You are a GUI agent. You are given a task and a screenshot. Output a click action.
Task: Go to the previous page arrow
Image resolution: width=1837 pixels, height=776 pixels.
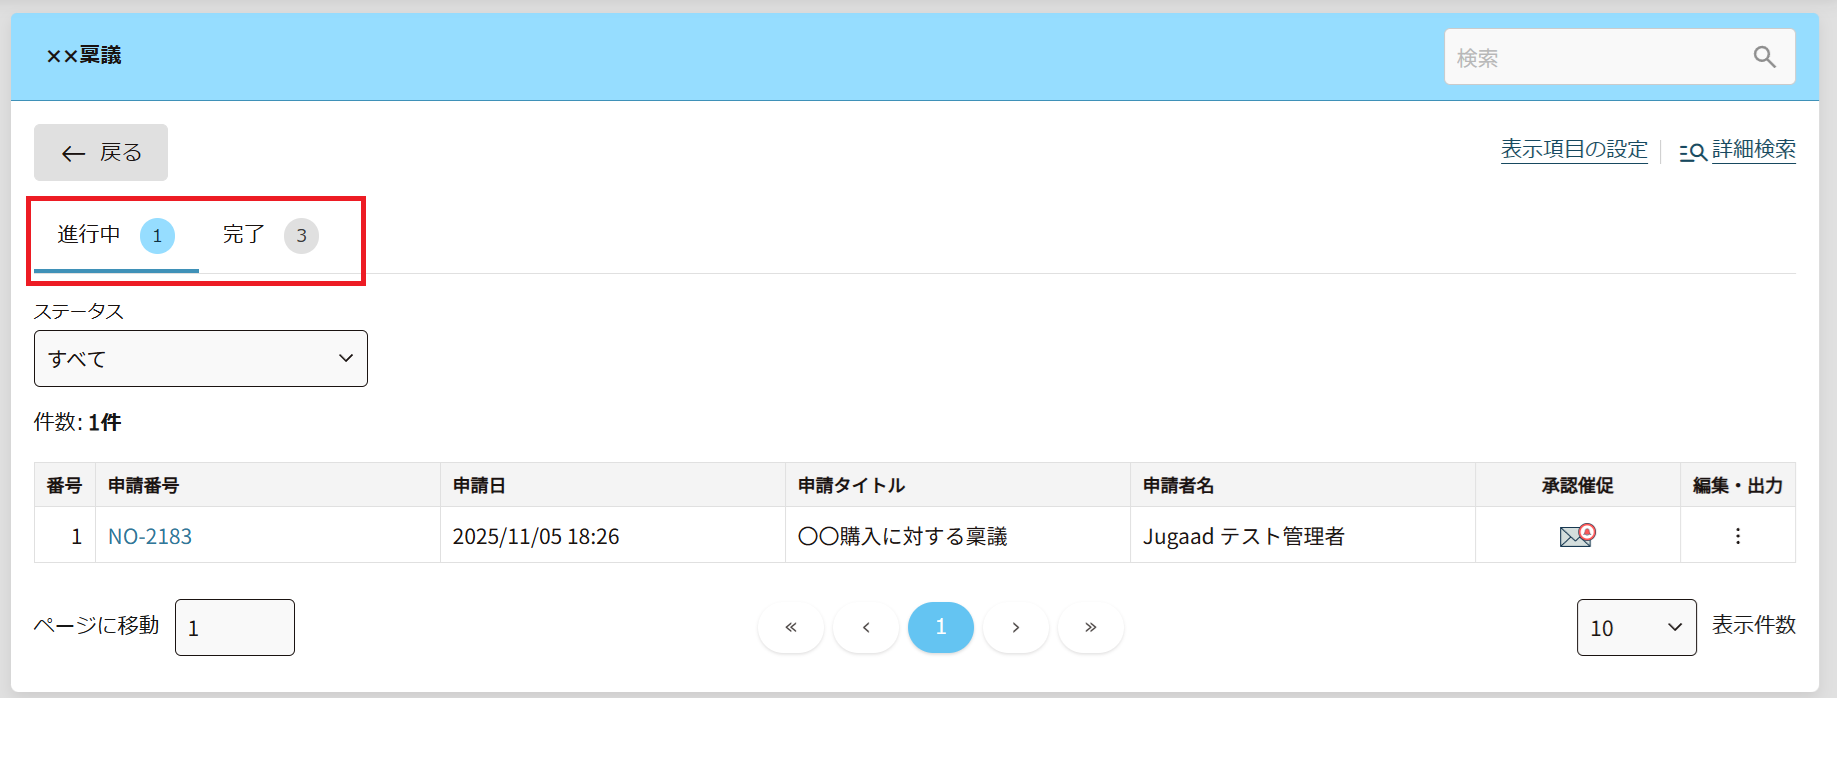tap(866, 627)
